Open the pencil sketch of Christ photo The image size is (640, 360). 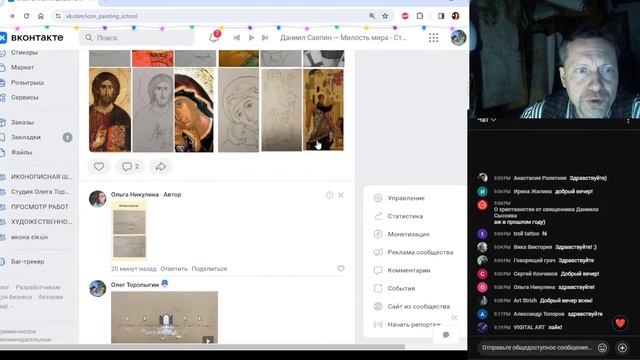[x=153, y=110]
